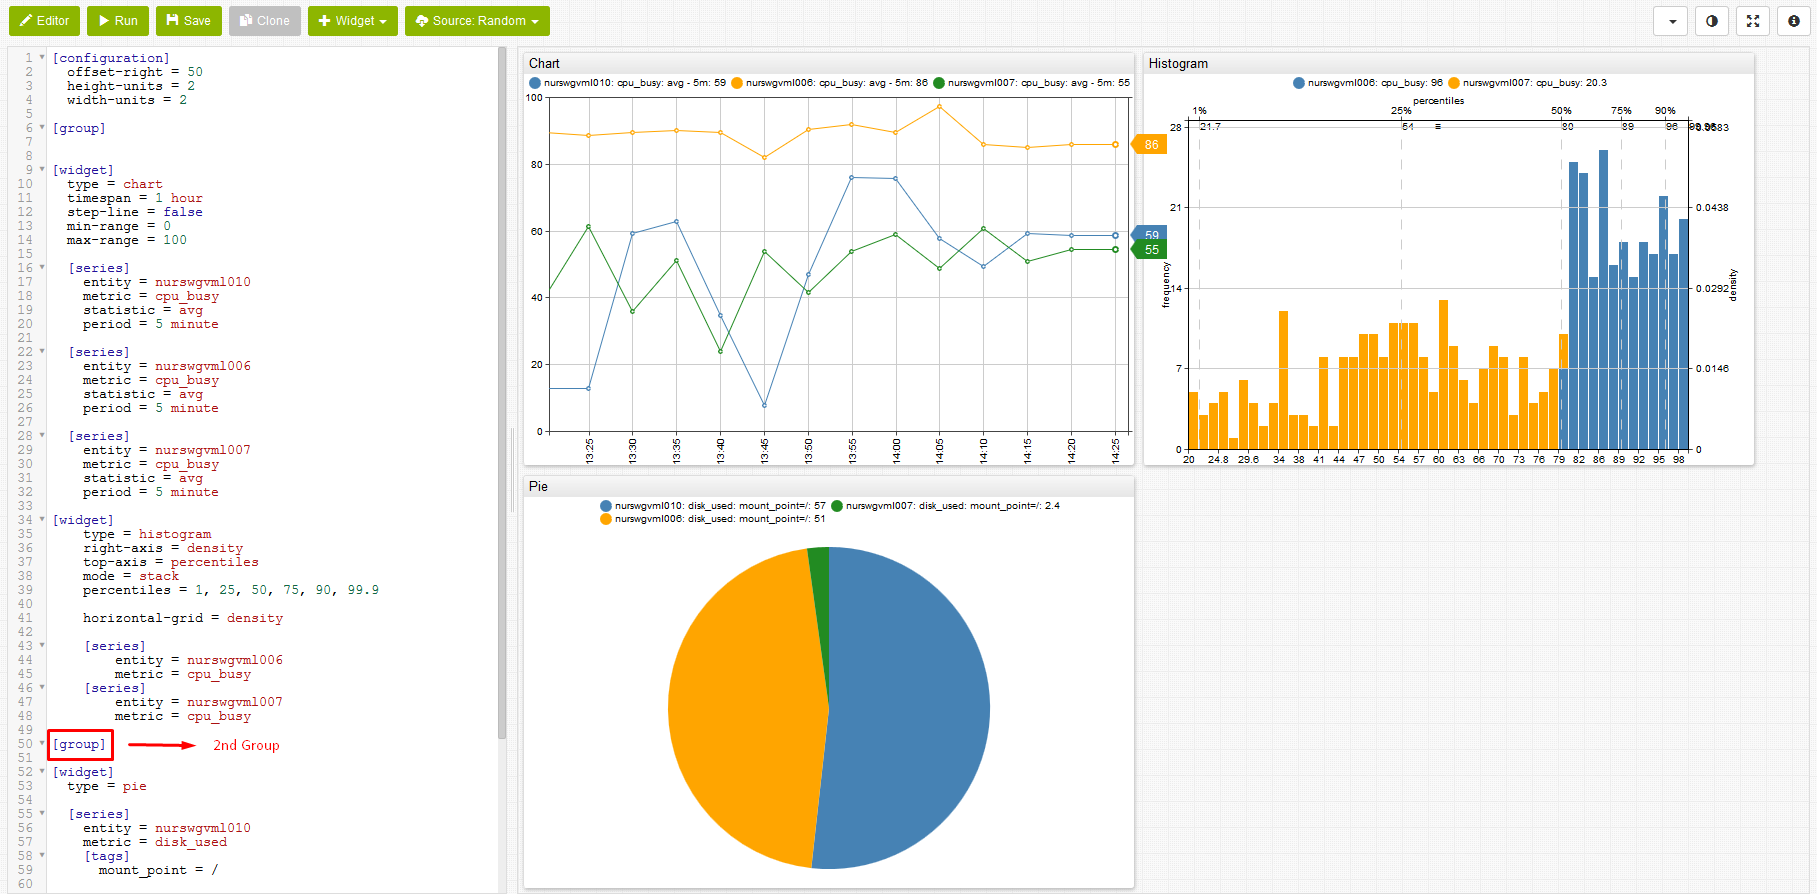Collapse the [series] fold on line 16
Viewport: 1817px width, 894px height.
pos(42,267)
